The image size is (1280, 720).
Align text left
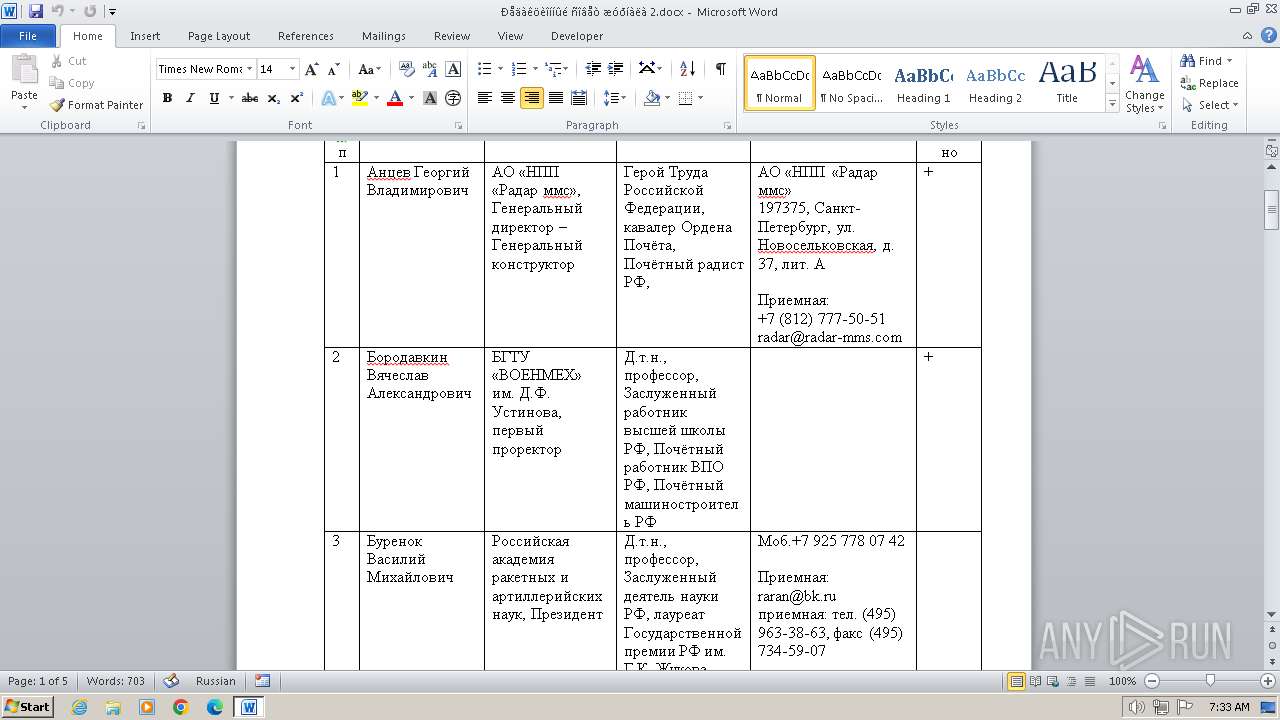tap(485, 98)
